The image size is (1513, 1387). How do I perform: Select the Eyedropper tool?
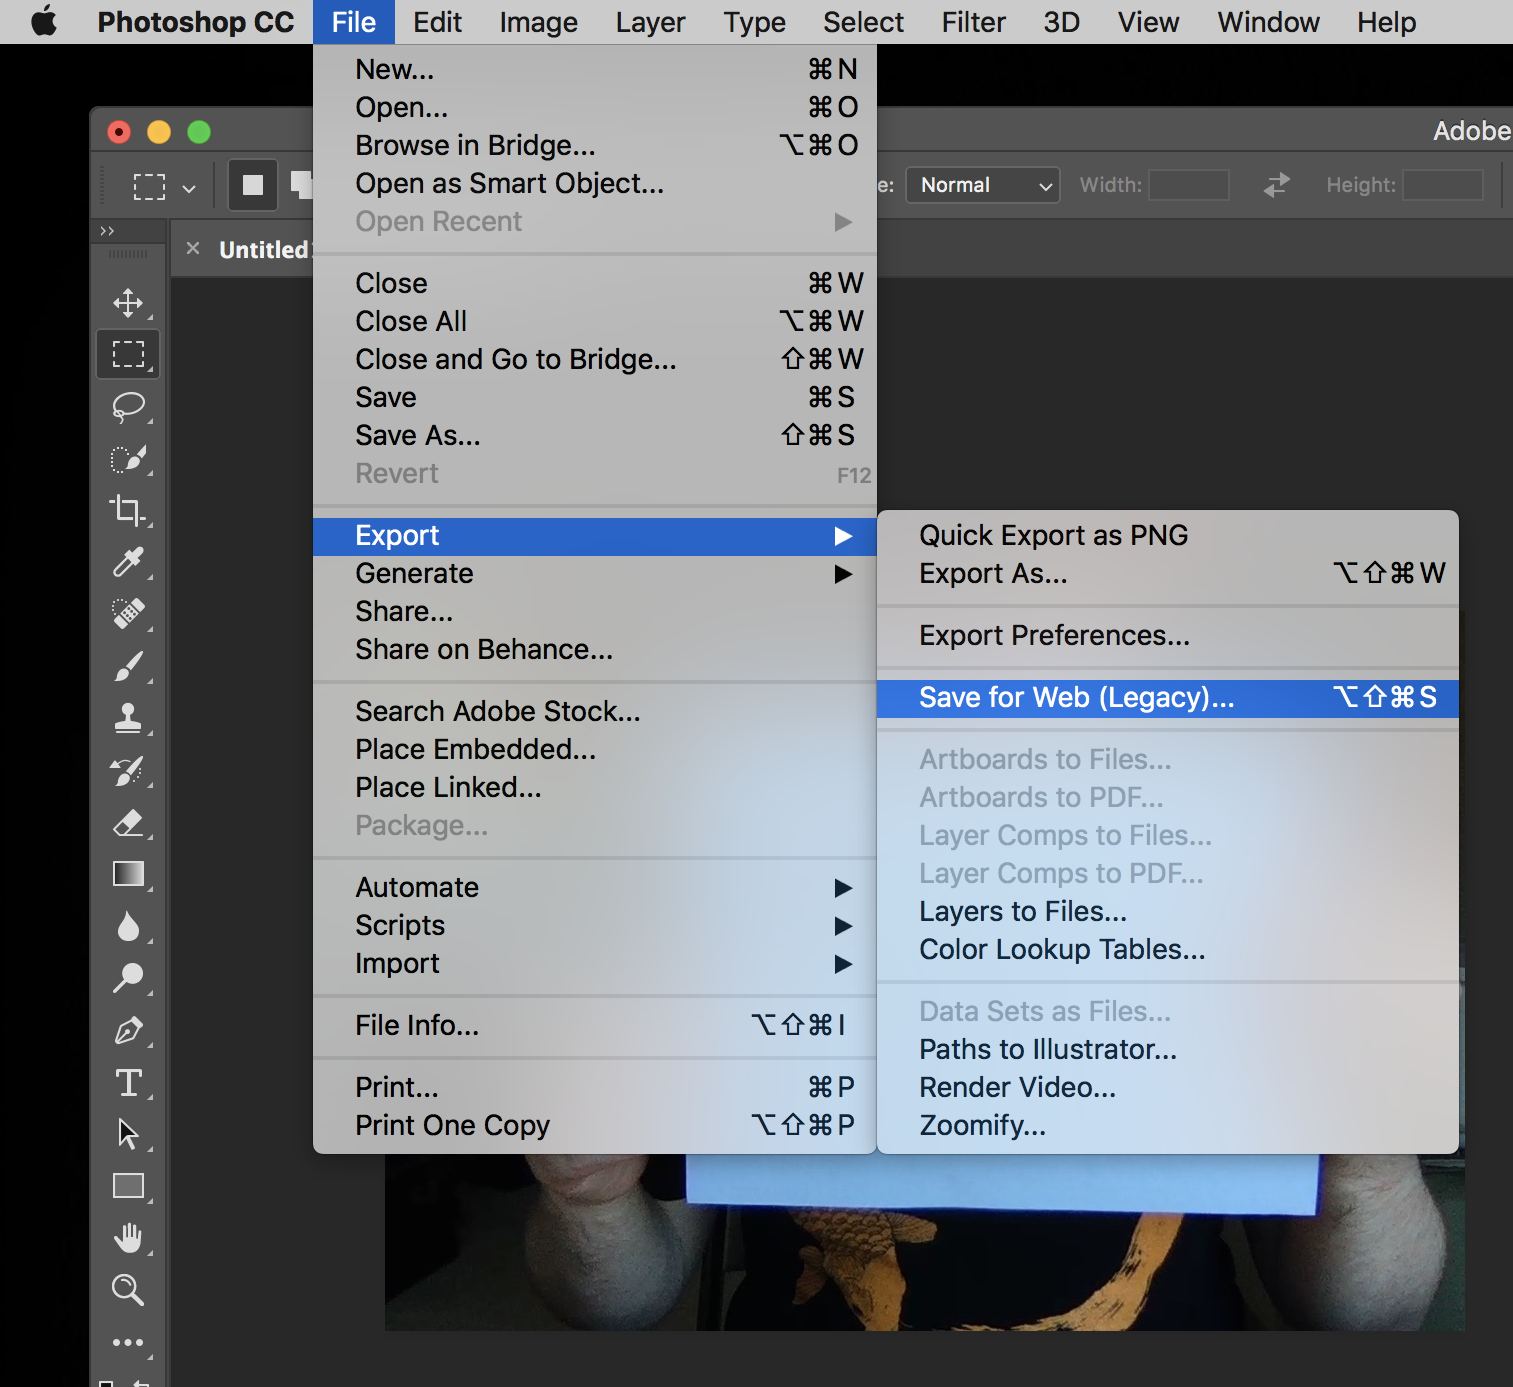point(128,562)
